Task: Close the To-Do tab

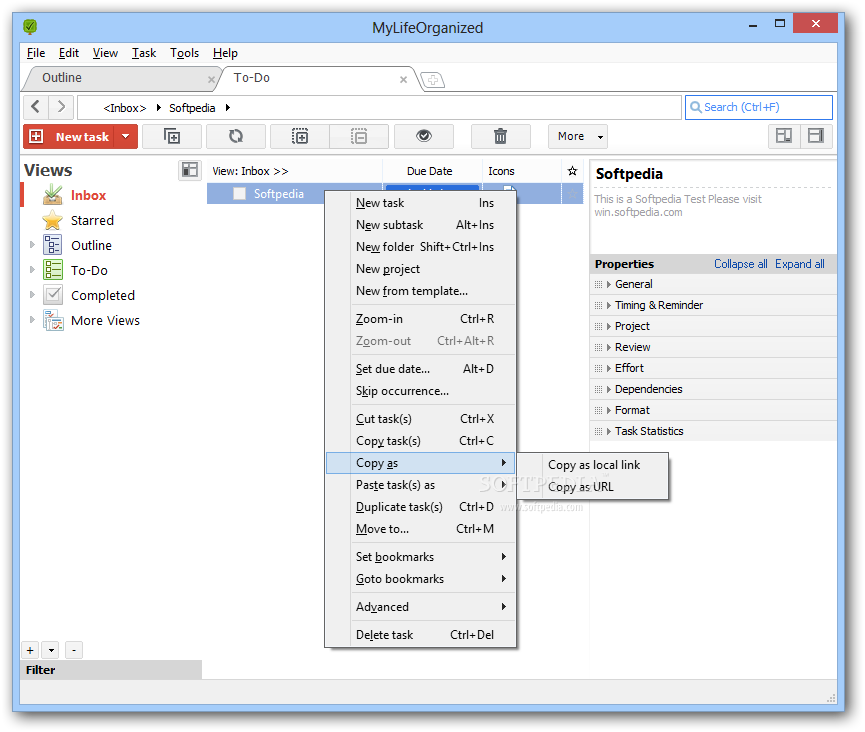Action: [403, 79]
